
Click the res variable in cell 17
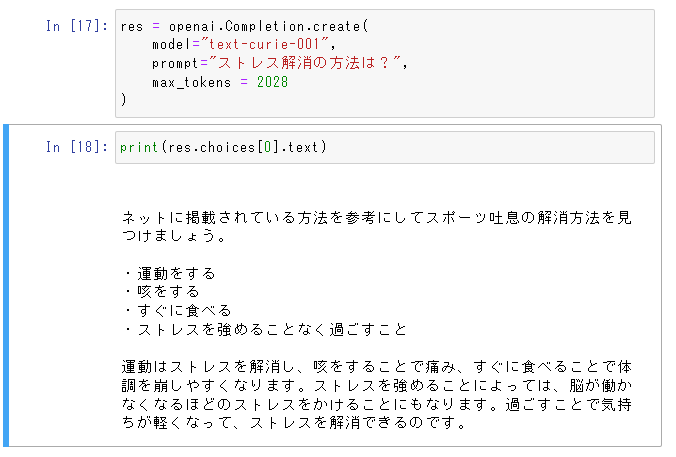(131, 26)
